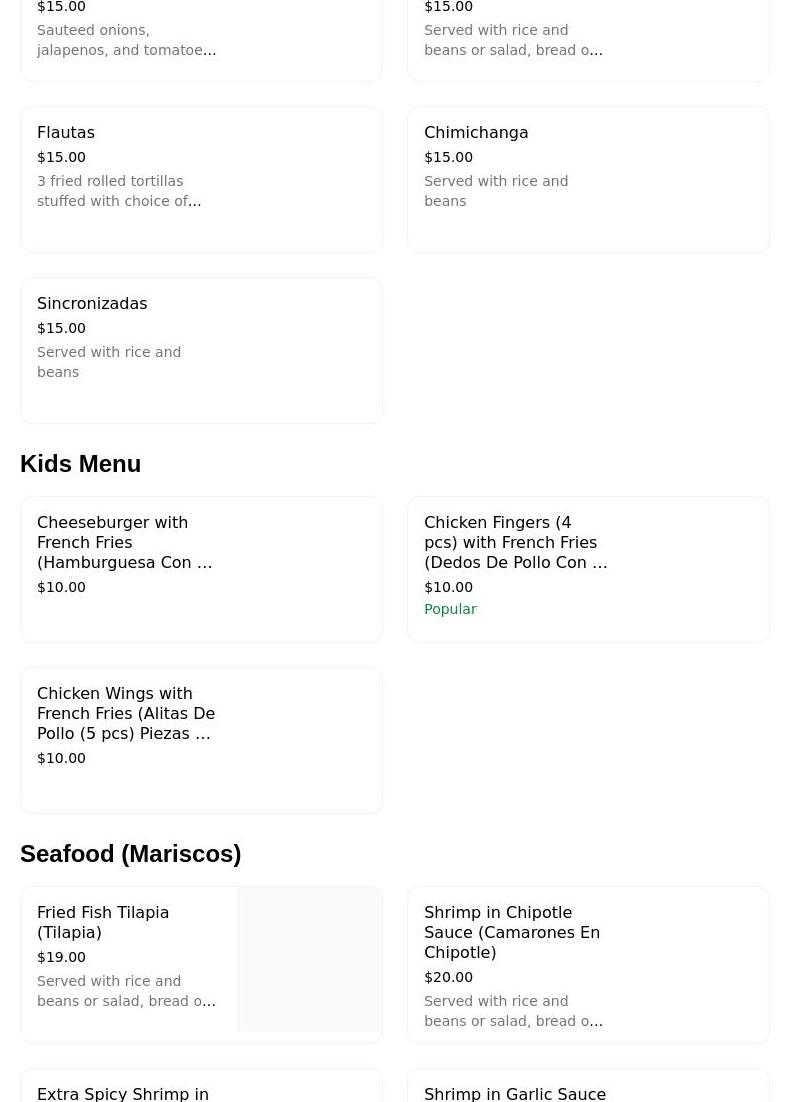Click the $15.00 price under Flautas
The image size is (804, 1102).
pos(62,157)
